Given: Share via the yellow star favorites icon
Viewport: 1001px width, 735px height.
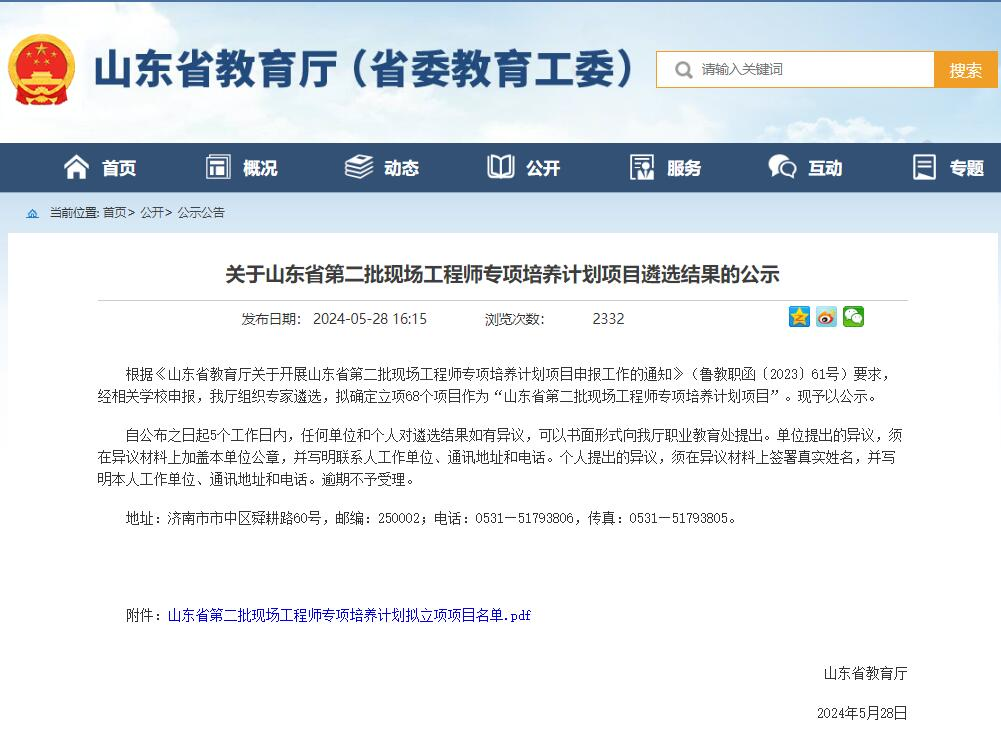Looking at the screenshot, I should coord(799,317).
